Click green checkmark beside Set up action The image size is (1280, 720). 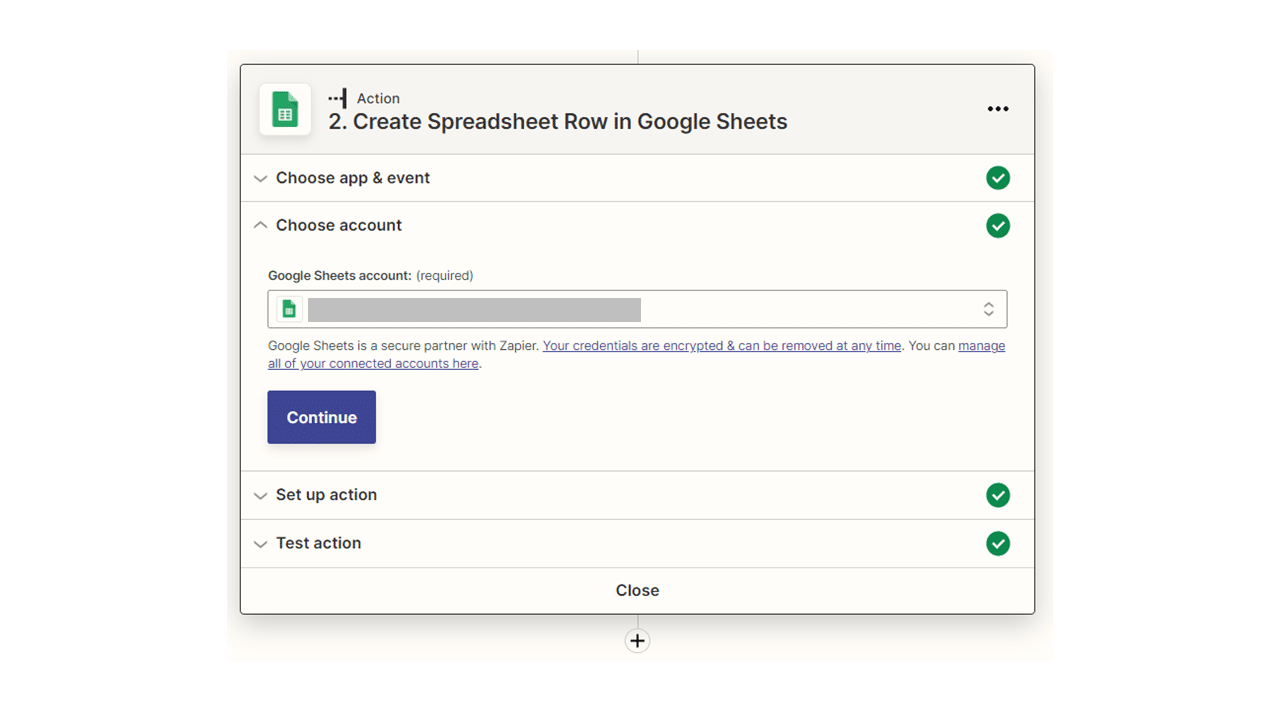pos(998,495)
